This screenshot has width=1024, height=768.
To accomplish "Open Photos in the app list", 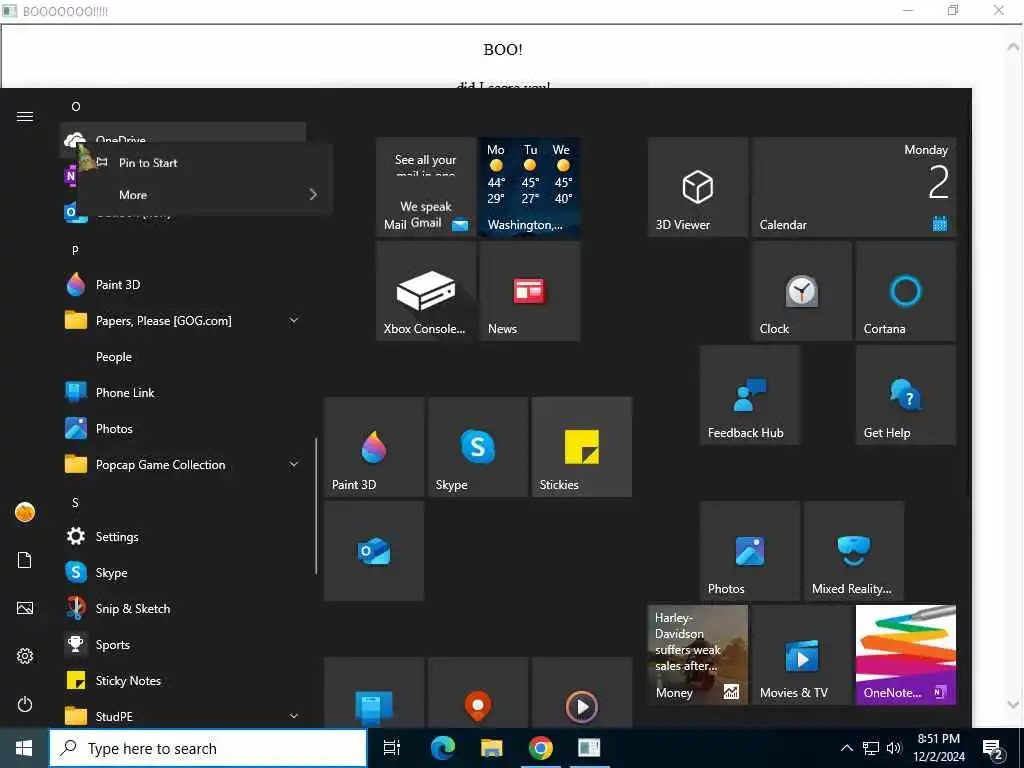I will (x=183, y=428).
